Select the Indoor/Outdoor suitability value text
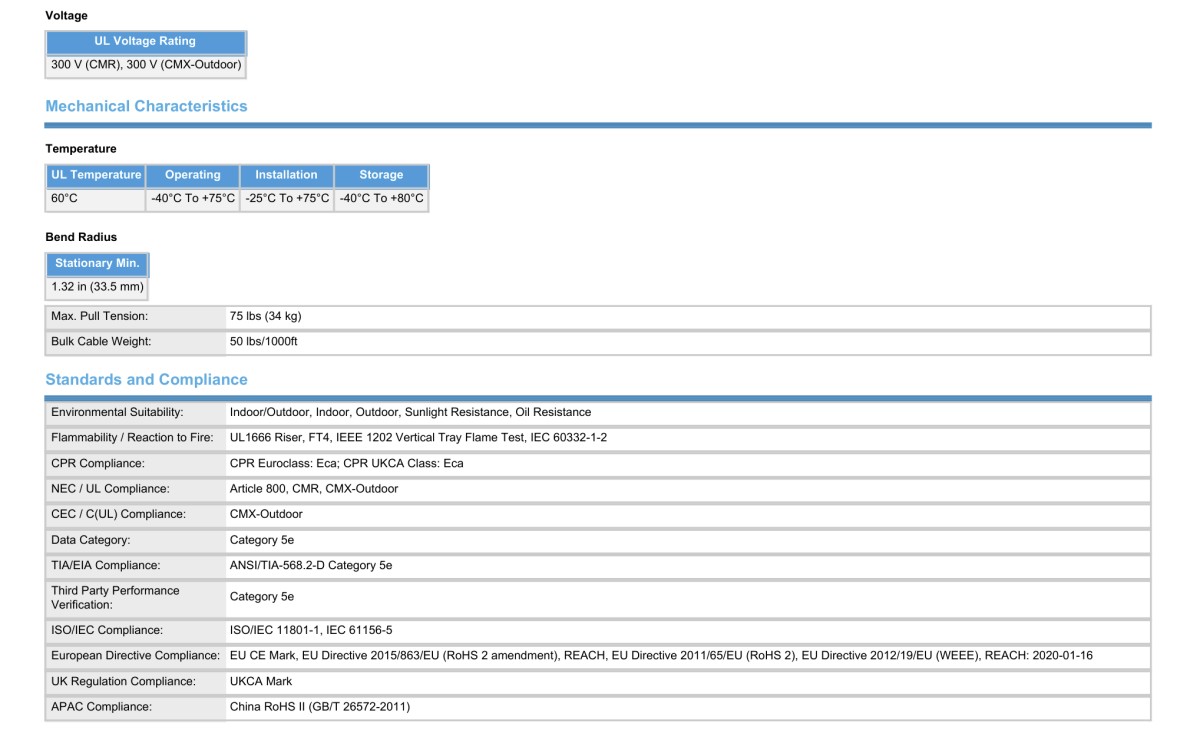The height and width of the screenshot is (730, 1200). 410,412
